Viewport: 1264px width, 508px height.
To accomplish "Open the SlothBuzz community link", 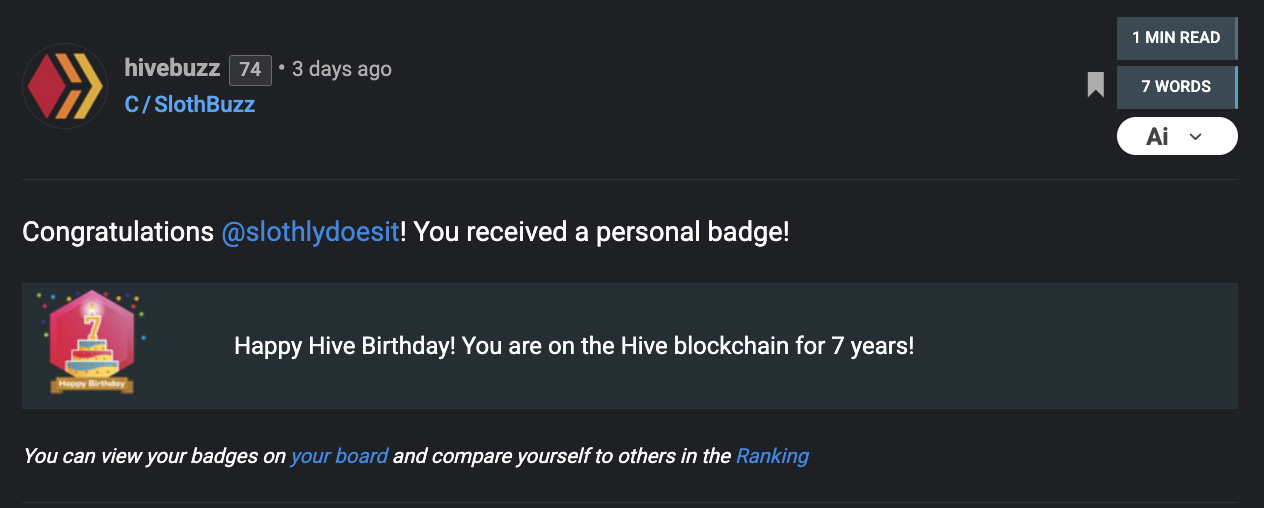I will 204,104.
